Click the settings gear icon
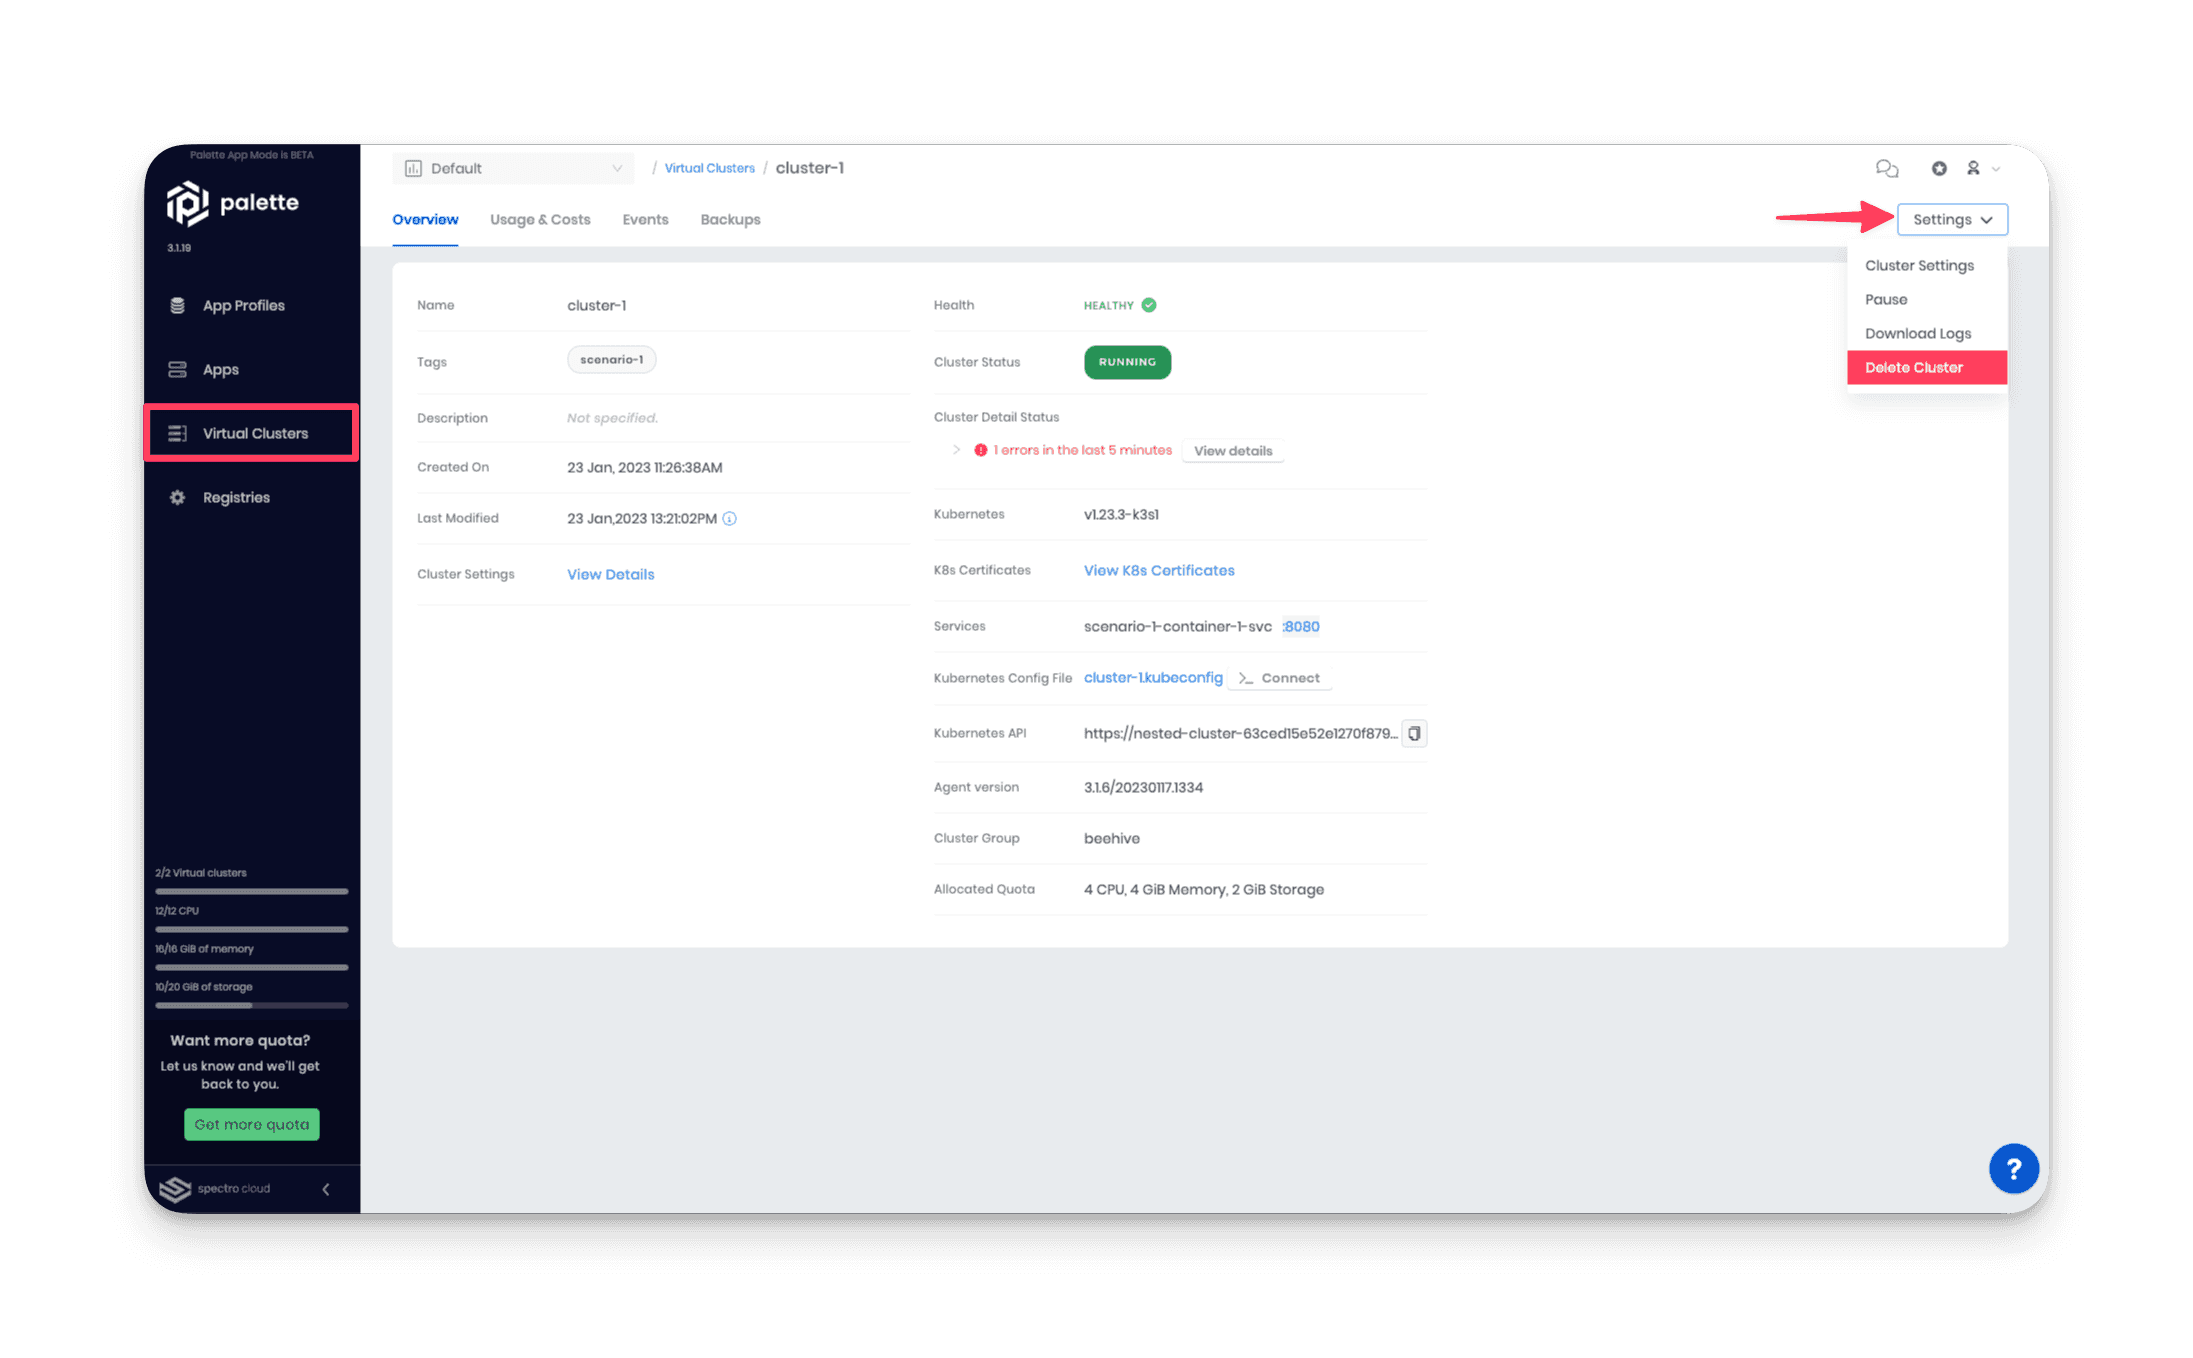 (1939, 168)
